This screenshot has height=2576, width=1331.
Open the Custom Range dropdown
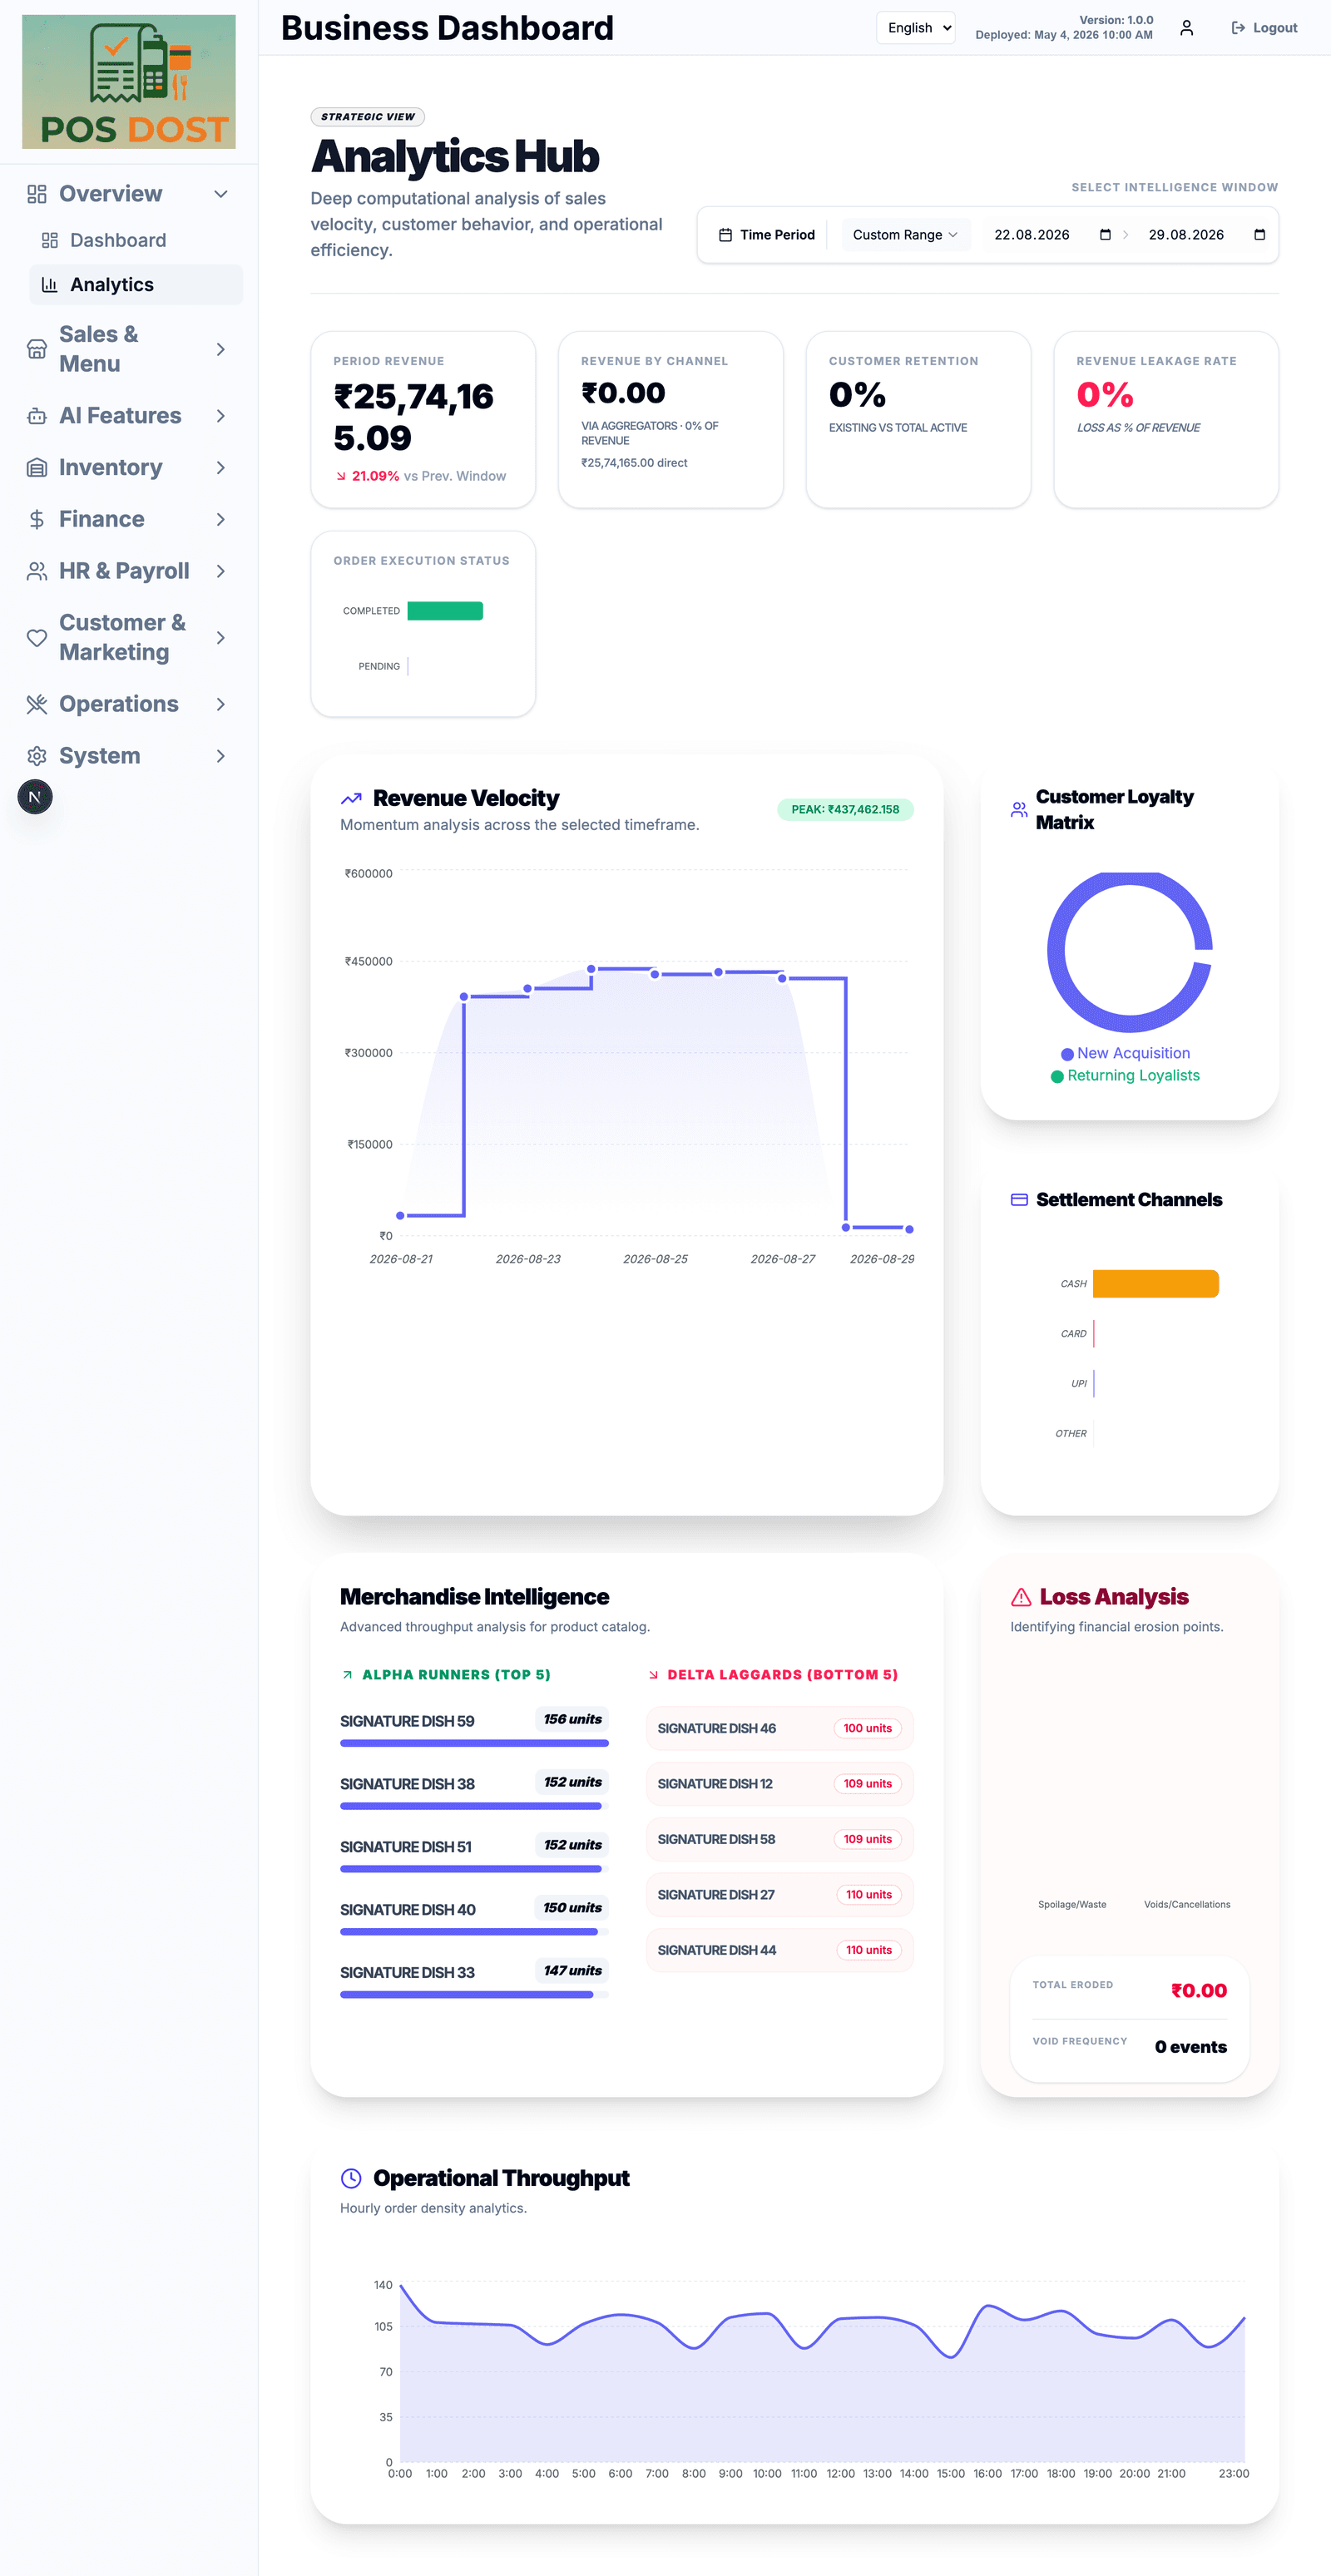pyautogui.click(x=905, y=235)
